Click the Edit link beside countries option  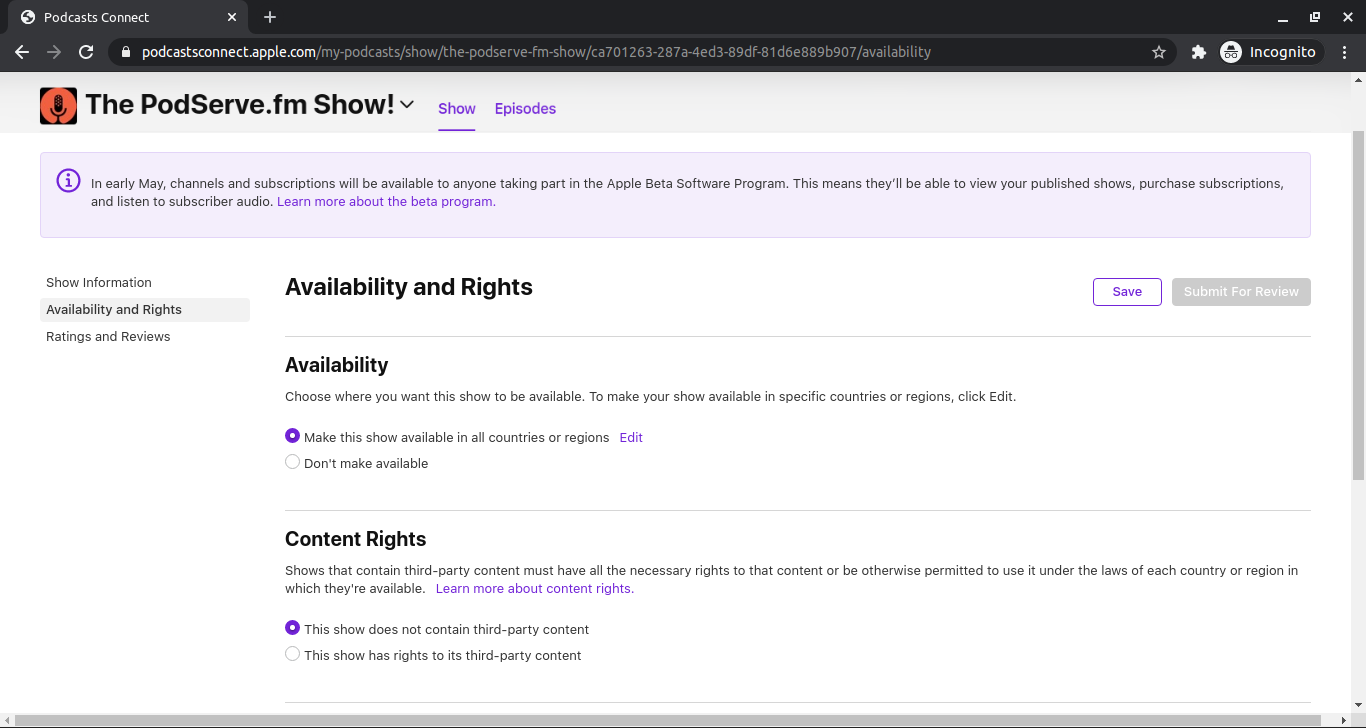coord(631,437)
